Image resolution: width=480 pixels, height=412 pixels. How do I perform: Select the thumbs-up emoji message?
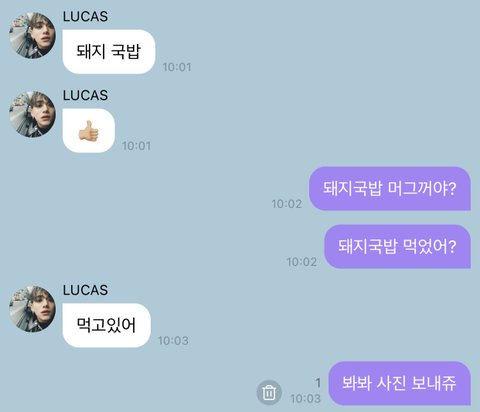coord(89,131)
